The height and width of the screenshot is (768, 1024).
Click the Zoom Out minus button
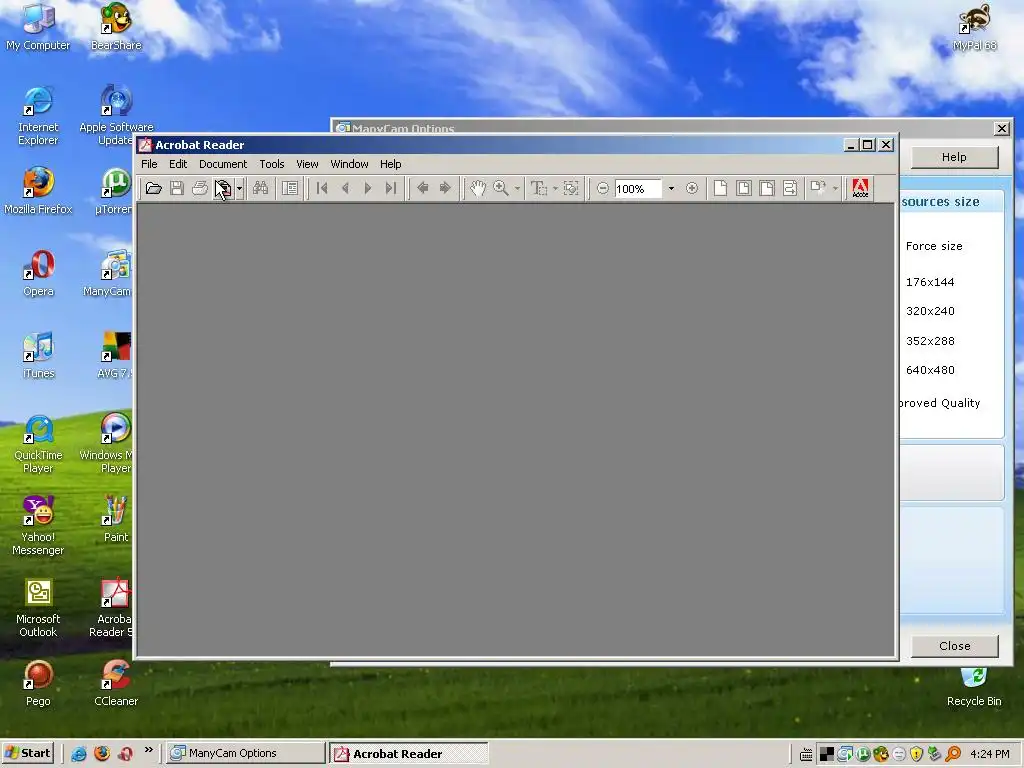tap(603, 189)
